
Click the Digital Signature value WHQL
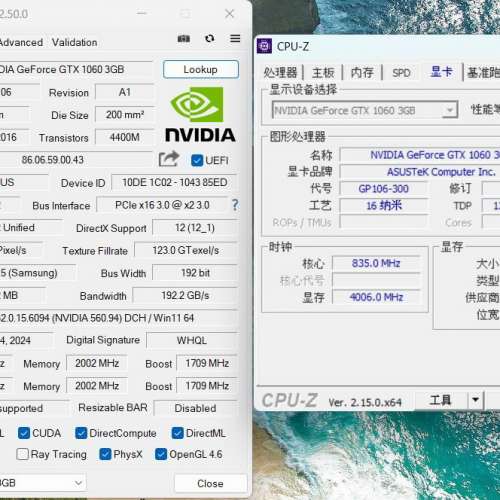(x=192, y=340)
